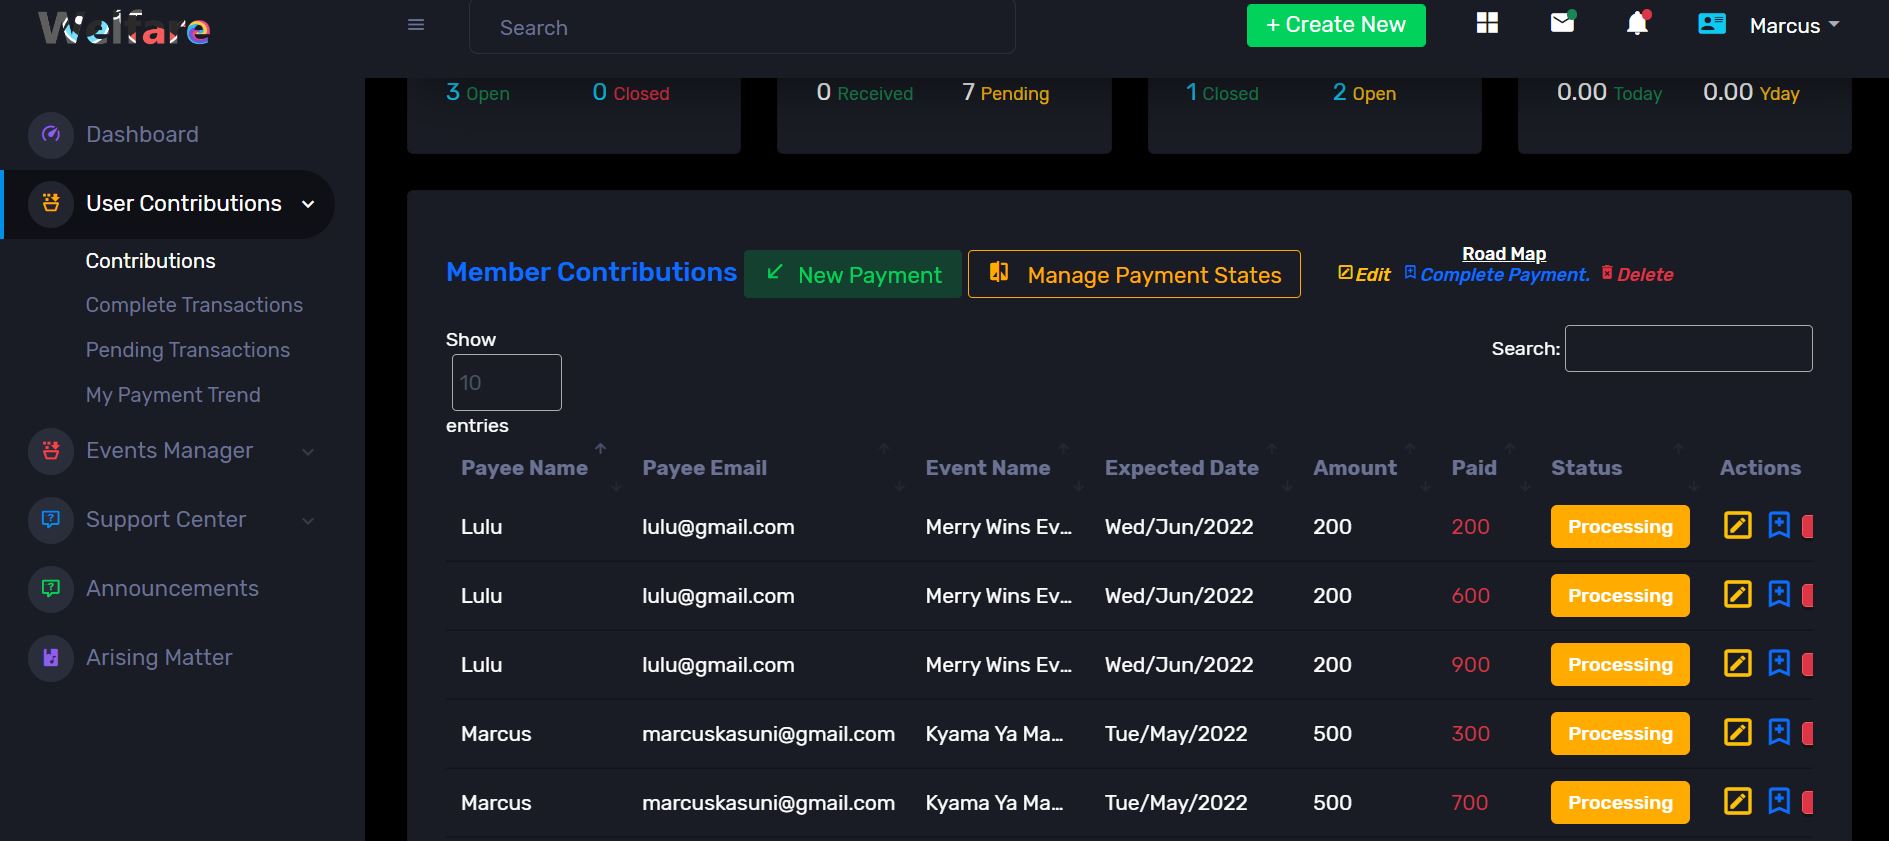Click edit icon in first Lulu row
Viewport: 1889px width, 841px height.
[x=1738, y=526]
